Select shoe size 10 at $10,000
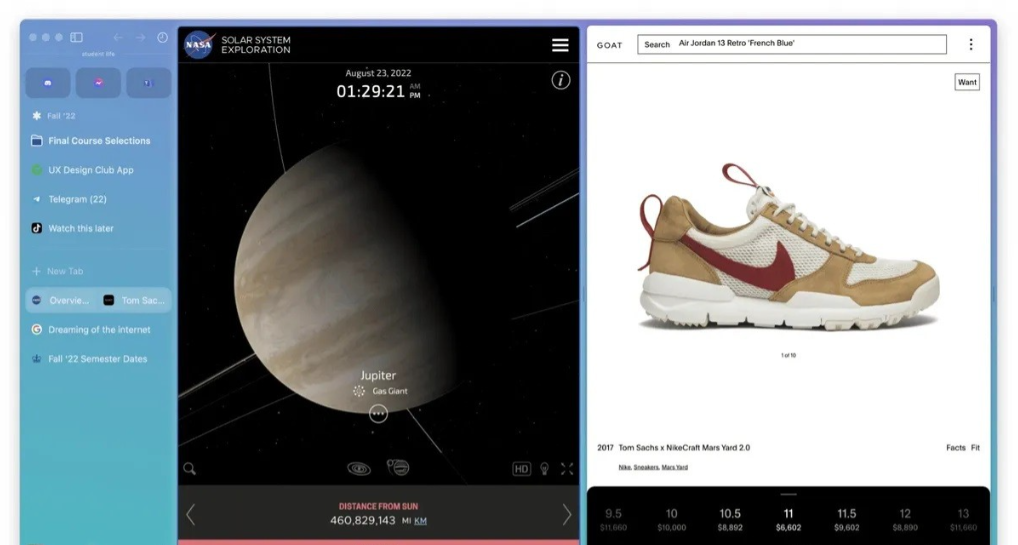This screenshot has height=545, width=1018. [x=671, y=520]
